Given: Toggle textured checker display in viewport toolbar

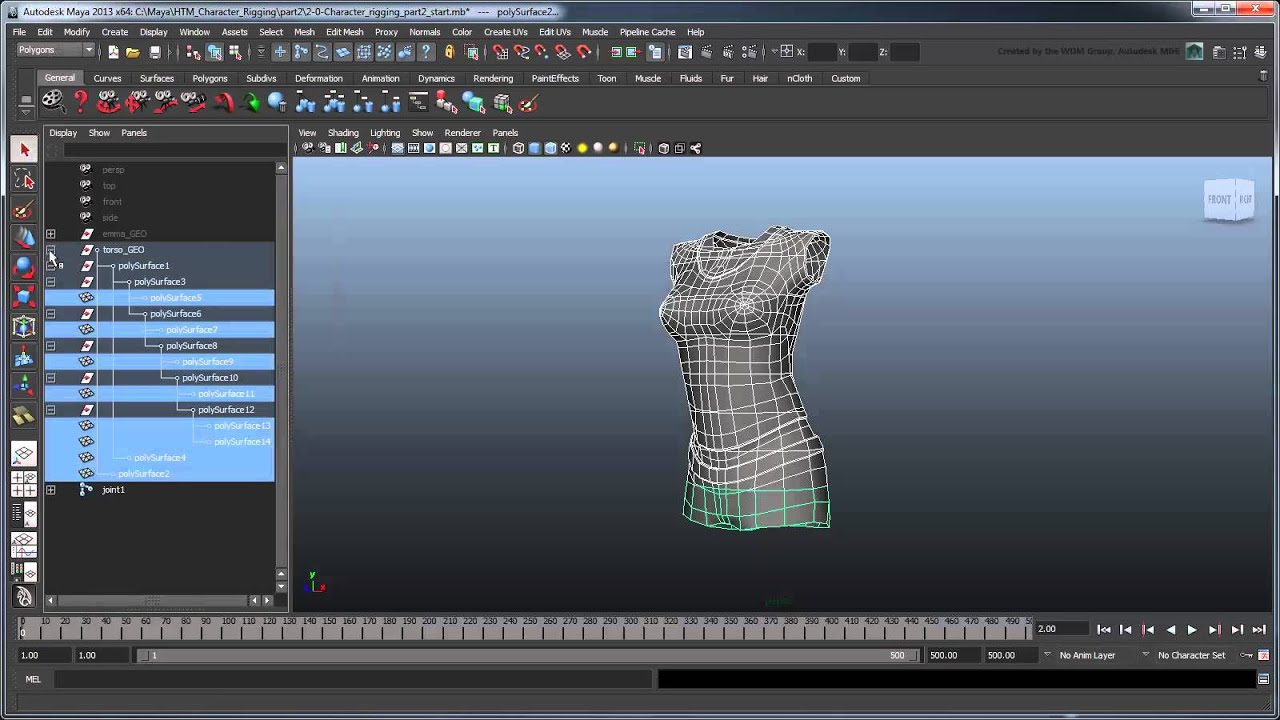Looking at the screenshot, I should click(x=566, y=148).
